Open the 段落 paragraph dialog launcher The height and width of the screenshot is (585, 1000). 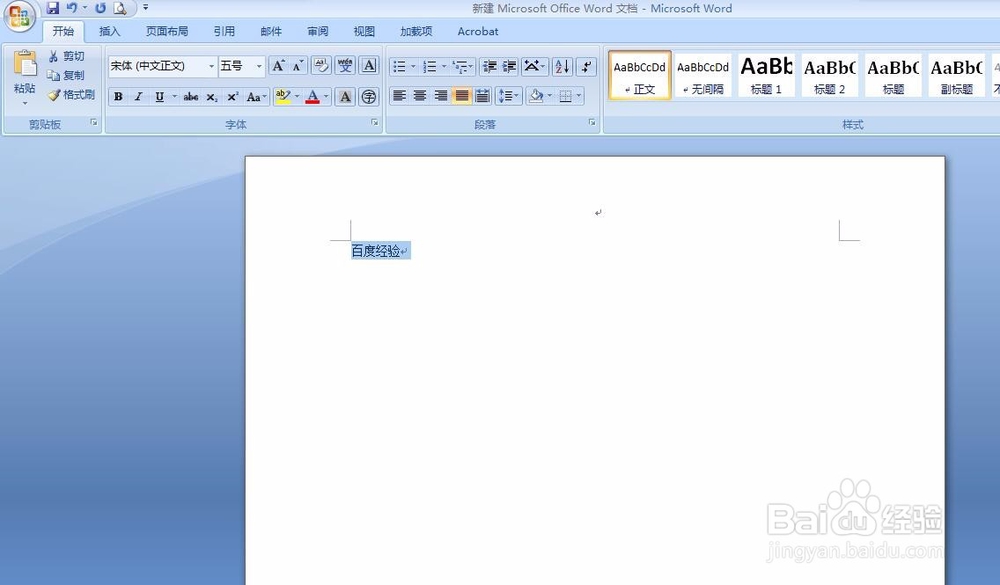click(592, 122)
